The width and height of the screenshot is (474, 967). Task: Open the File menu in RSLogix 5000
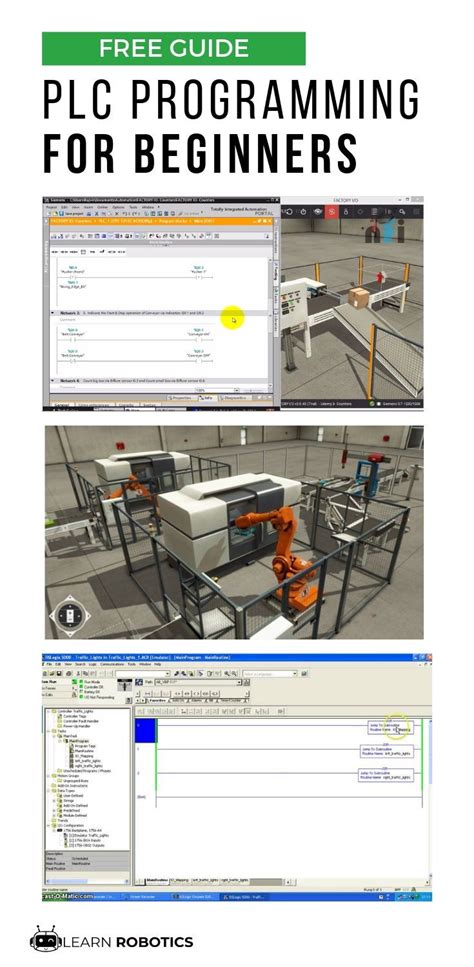(x=49, y=664)
